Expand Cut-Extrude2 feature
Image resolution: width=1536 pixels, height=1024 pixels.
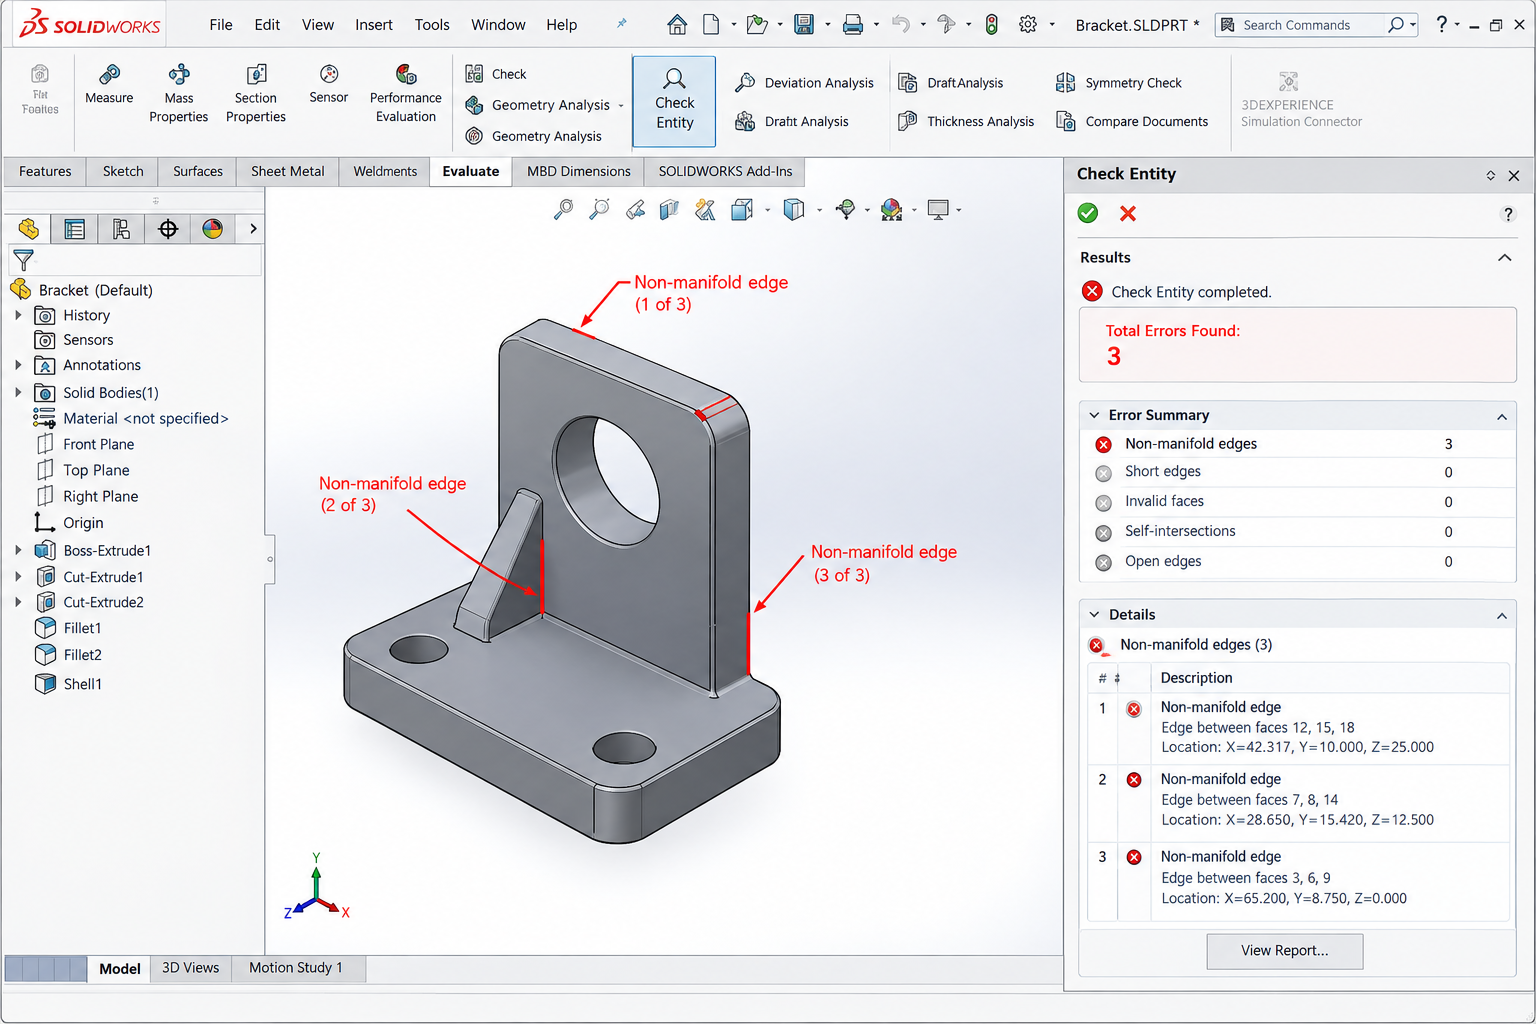pyautogui.click(x=18, y=602)
